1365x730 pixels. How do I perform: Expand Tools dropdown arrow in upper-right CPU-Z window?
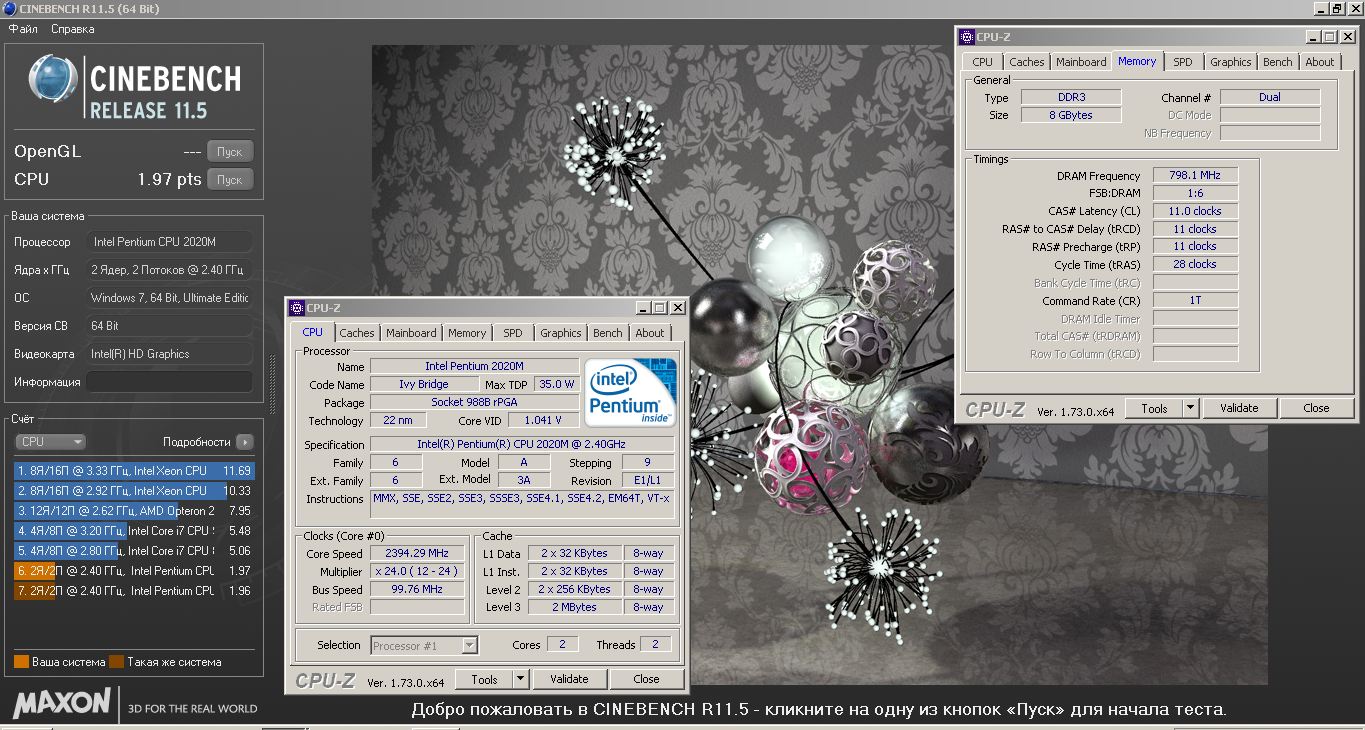tap(1190, 408)
